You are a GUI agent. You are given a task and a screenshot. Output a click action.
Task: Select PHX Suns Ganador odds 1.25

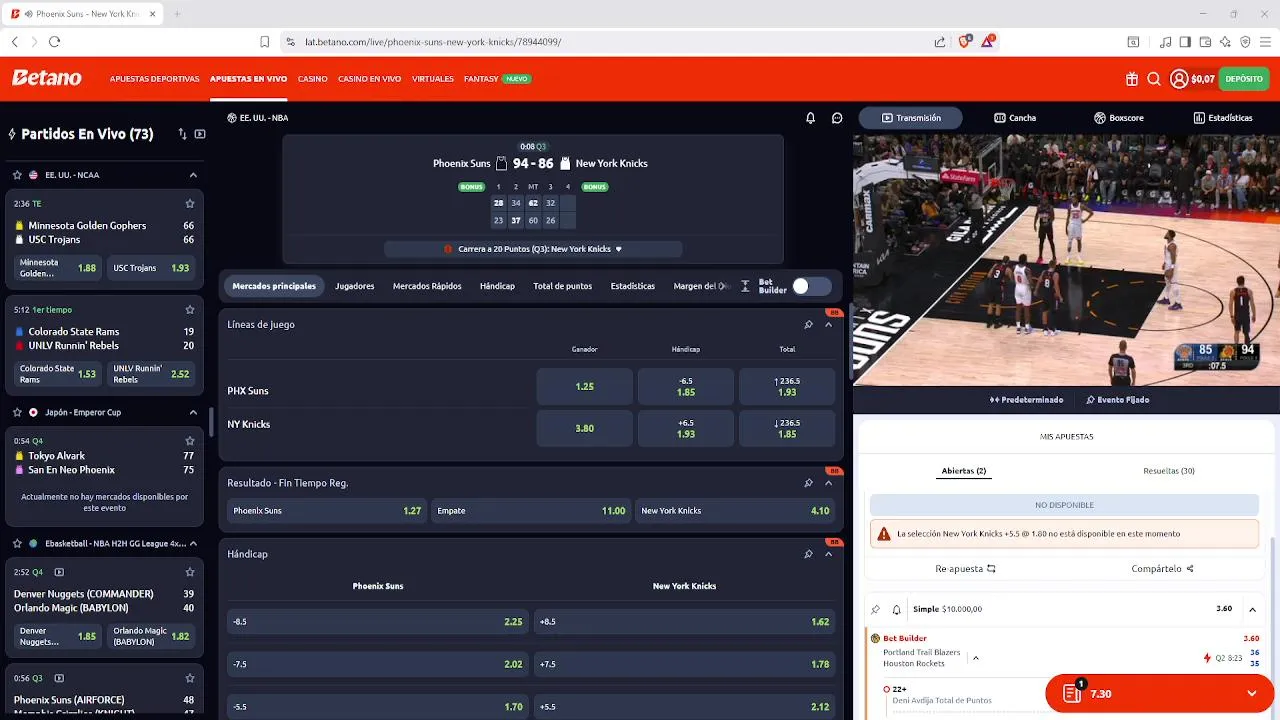(585, 386)
